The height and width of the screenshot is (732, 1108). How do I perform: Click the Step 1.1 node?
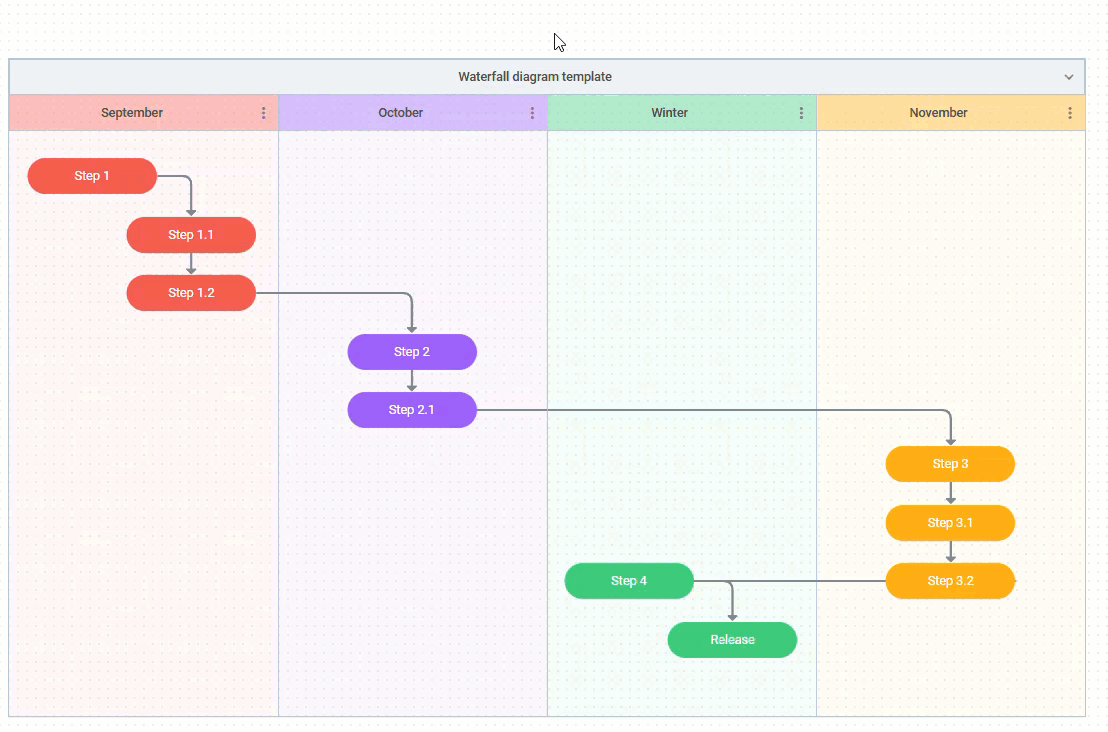[x=191, y=235]
